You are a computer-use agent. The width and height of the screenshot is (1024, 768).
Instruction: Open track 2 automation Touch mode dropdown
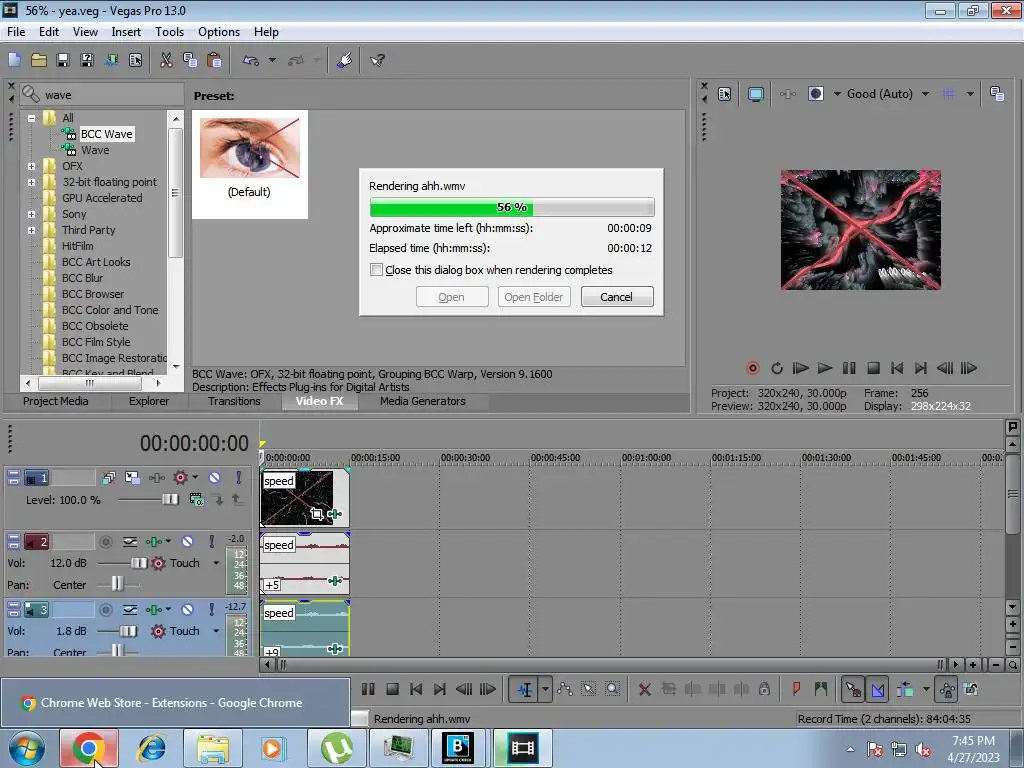coord(216,563)
